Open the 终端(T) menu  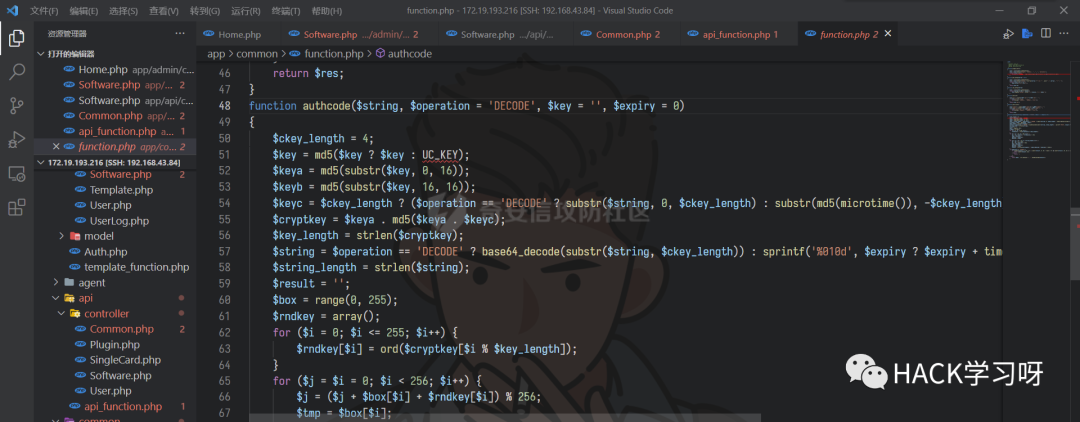tap(285, 11)
